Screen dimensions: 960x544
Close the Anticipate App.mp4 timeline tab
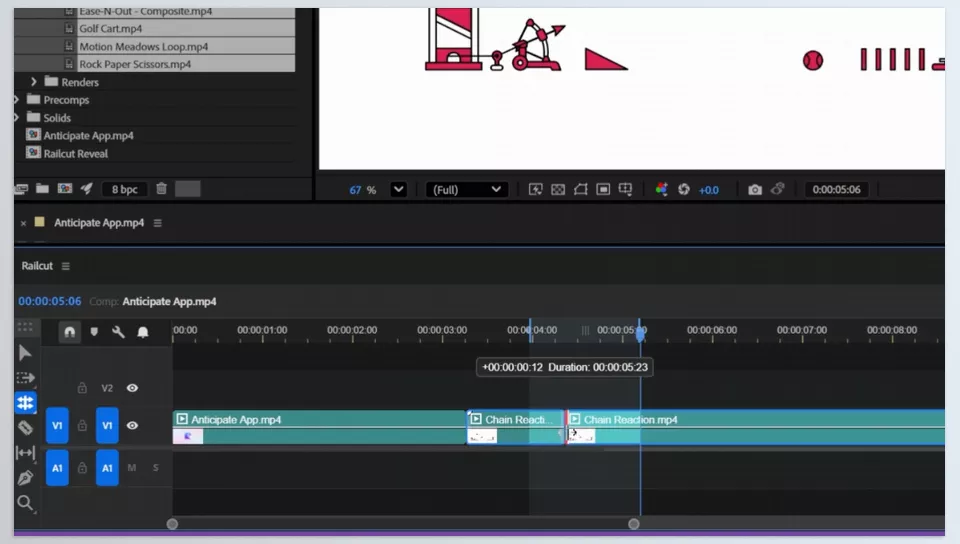coord(23,223)
